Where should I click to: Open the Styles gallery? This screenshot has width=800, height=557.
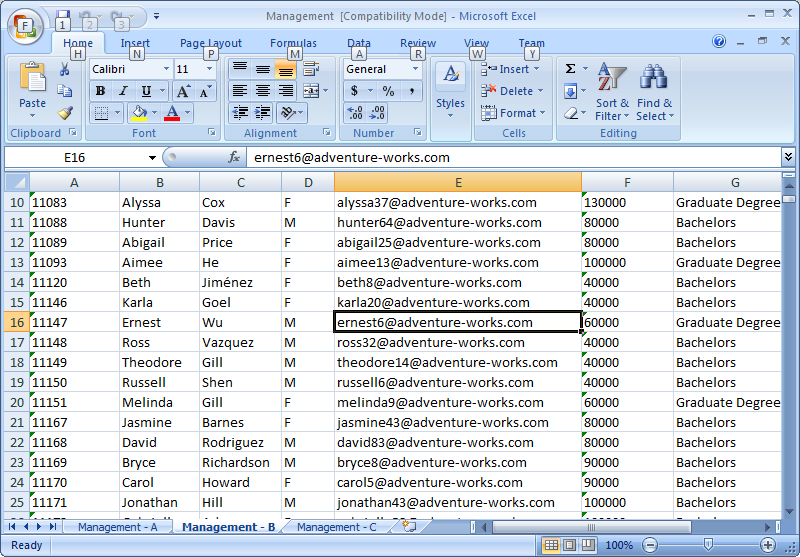coord(451,91)
